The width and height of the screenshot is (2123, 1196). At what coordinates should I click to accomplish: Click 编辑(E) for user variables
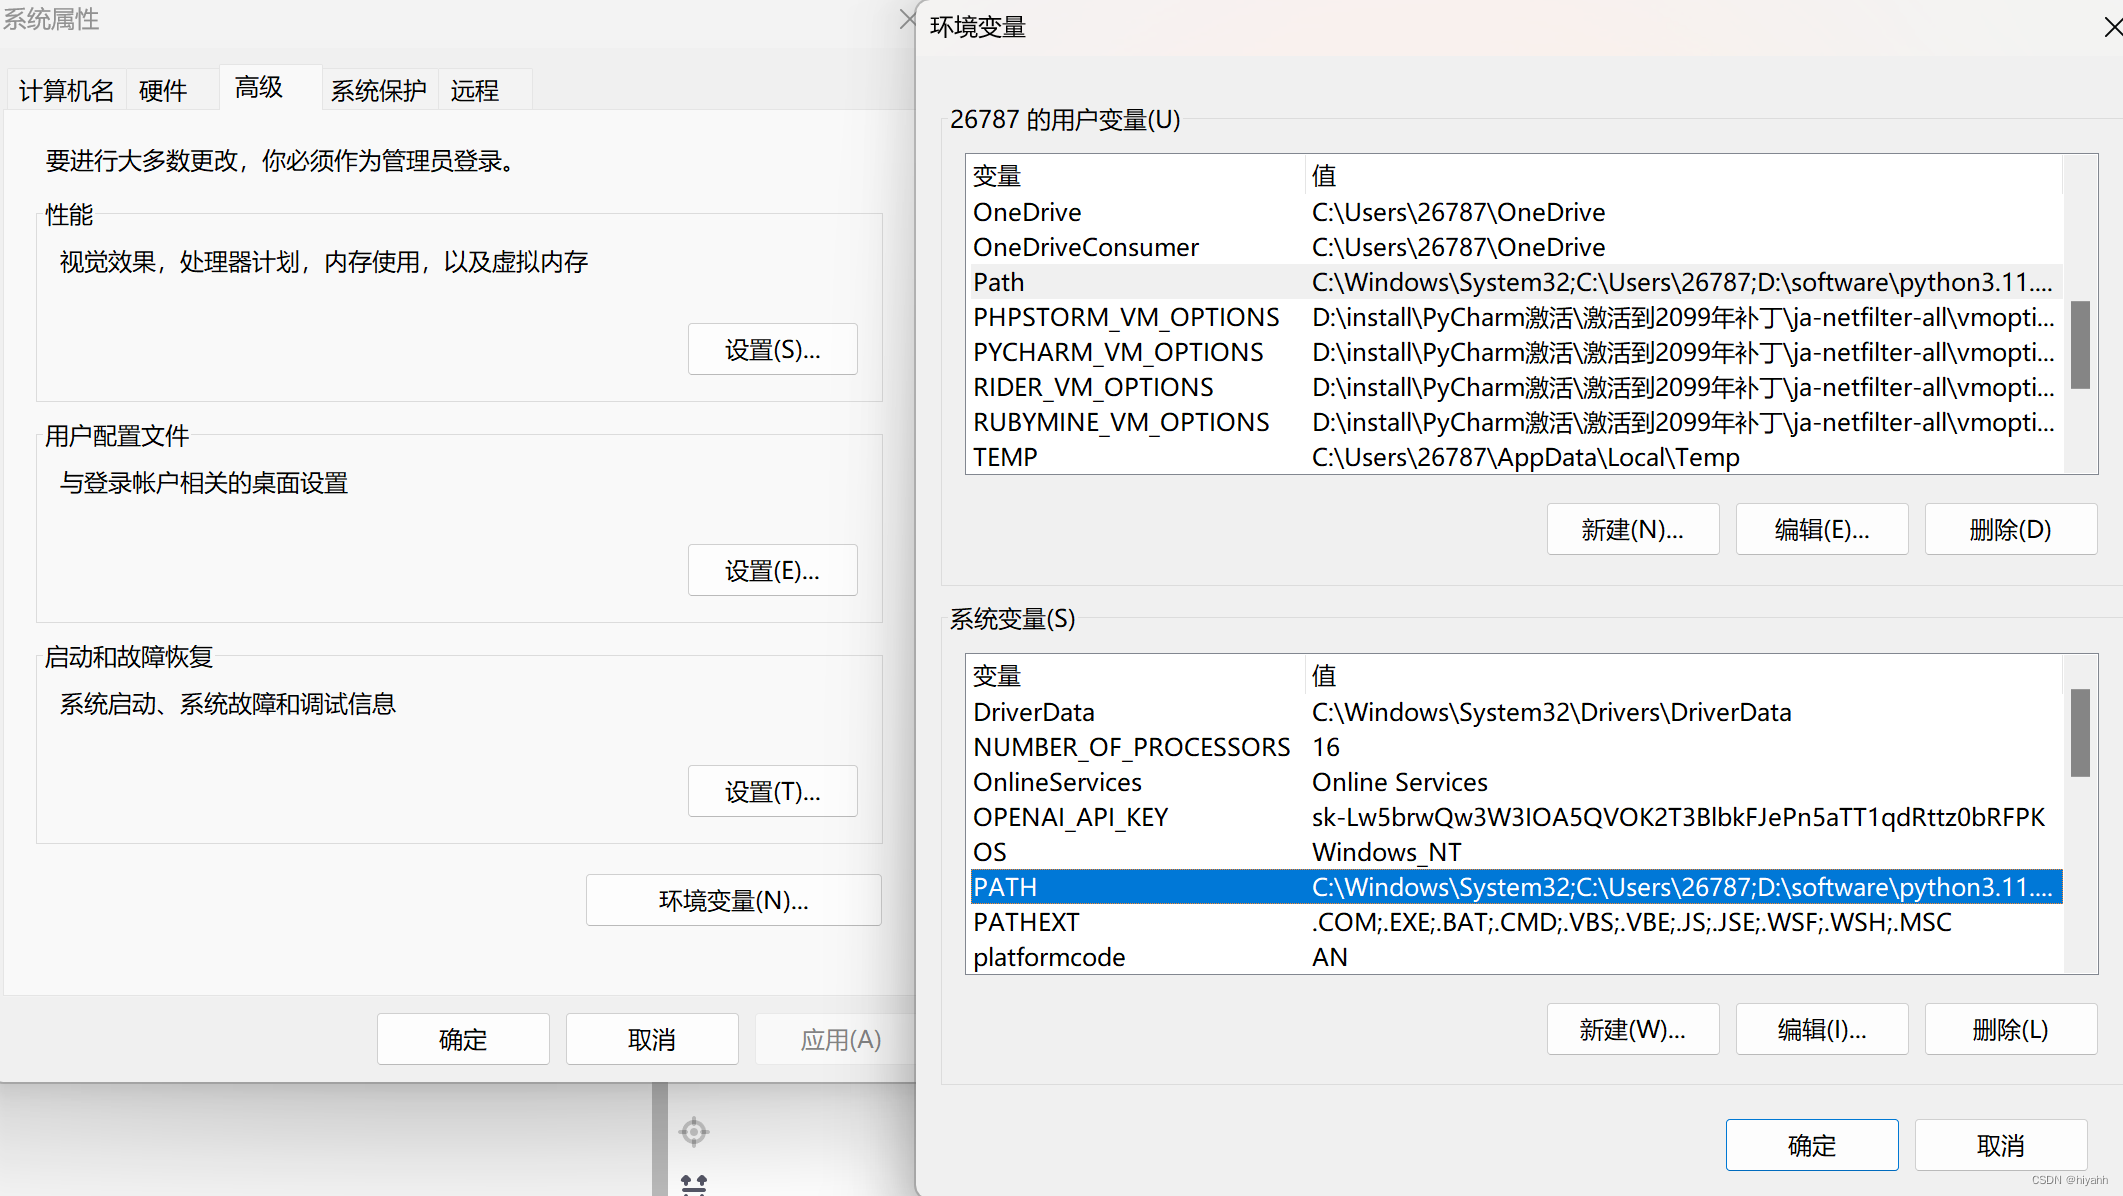pos(1821,530)
